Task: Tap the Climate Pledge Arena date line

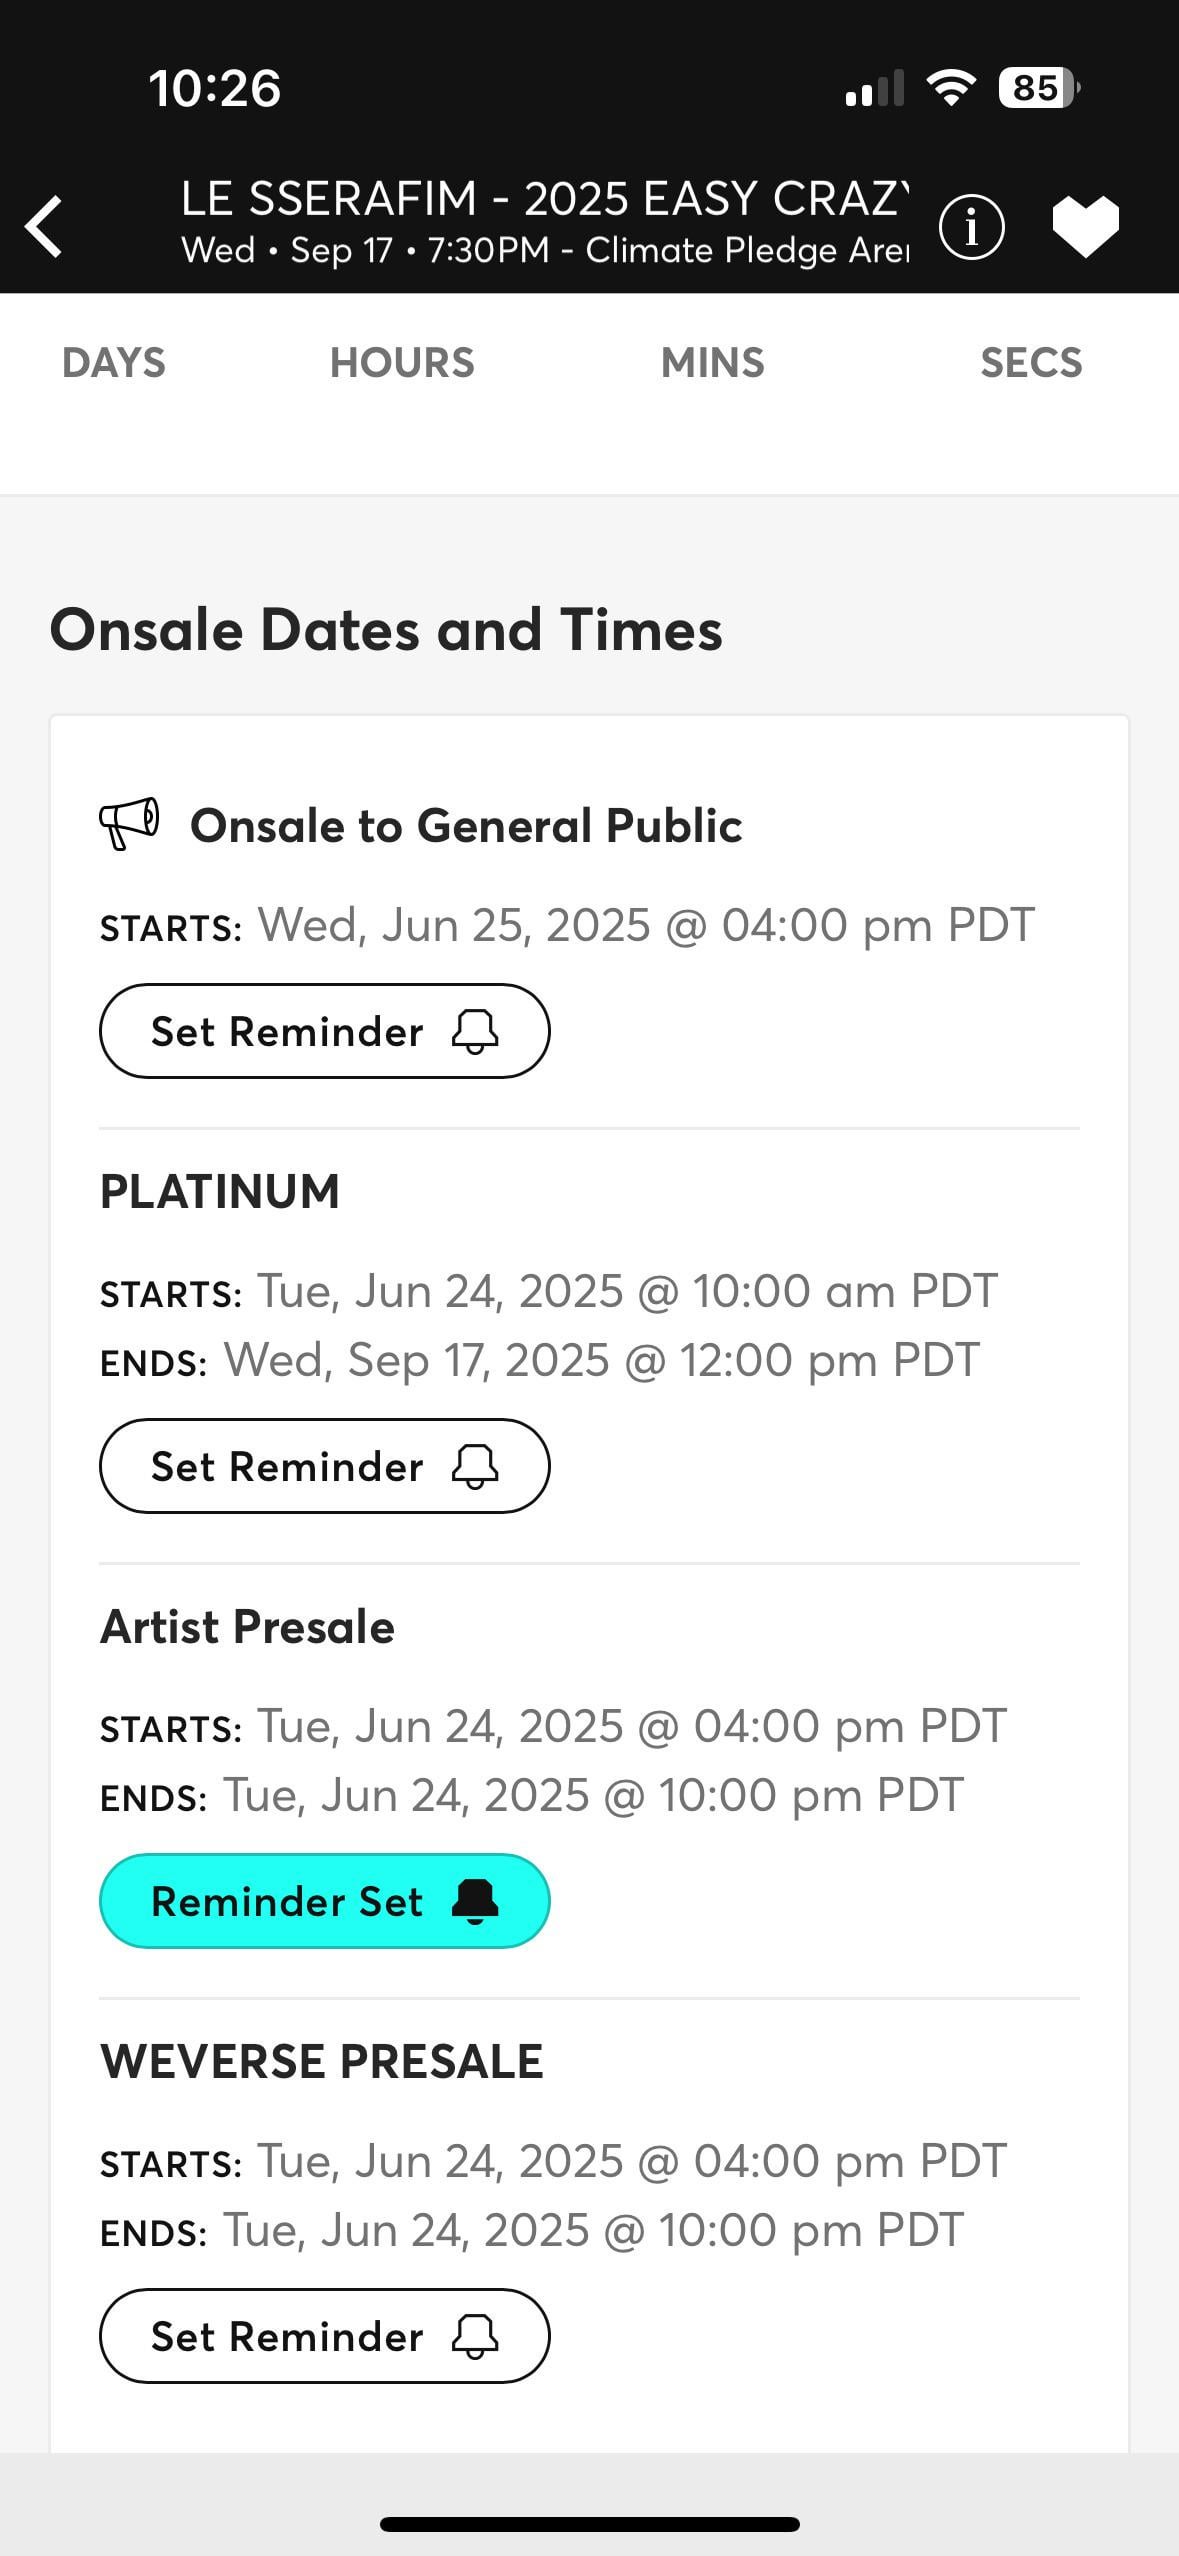Action: [x=545, y=250]
